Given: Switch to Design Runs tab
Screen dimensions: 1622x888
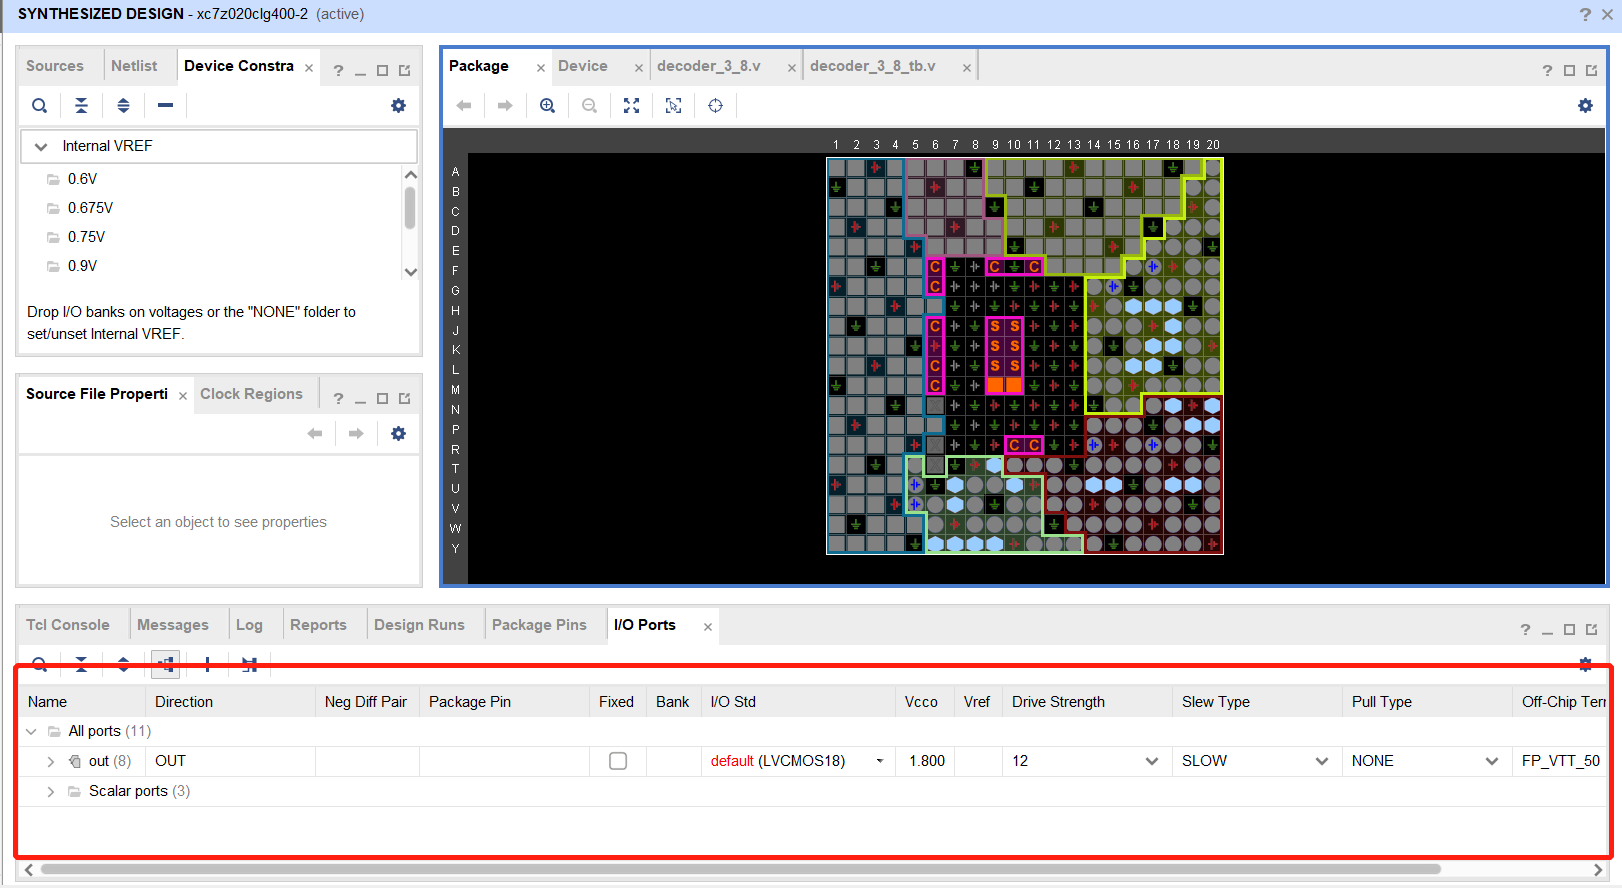Looking at the screenshot, I should pyautogui.click(x=419, y=625).
